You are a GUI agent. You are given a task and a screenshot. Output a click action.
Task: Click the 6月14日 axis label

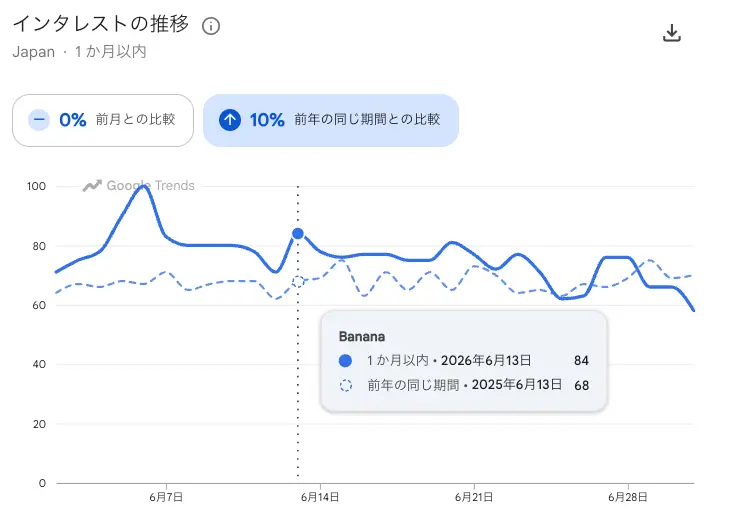point(320,497)
